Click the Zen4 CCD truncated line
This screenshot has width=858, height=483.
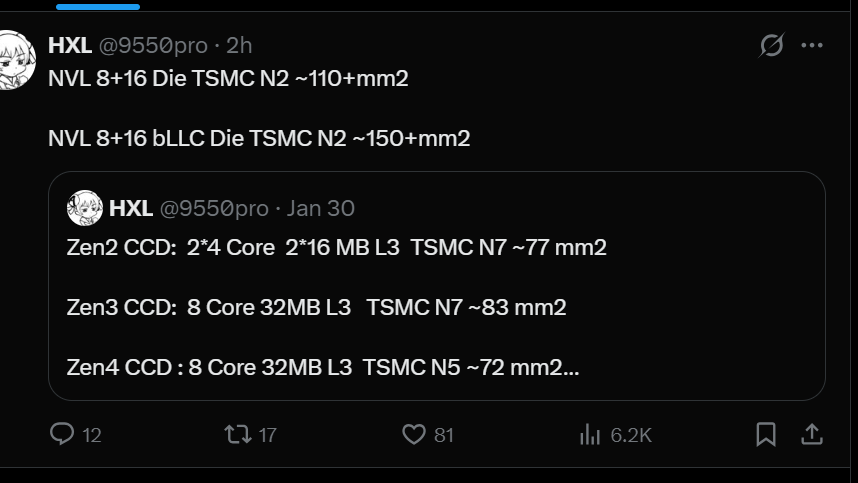point(323,367)
